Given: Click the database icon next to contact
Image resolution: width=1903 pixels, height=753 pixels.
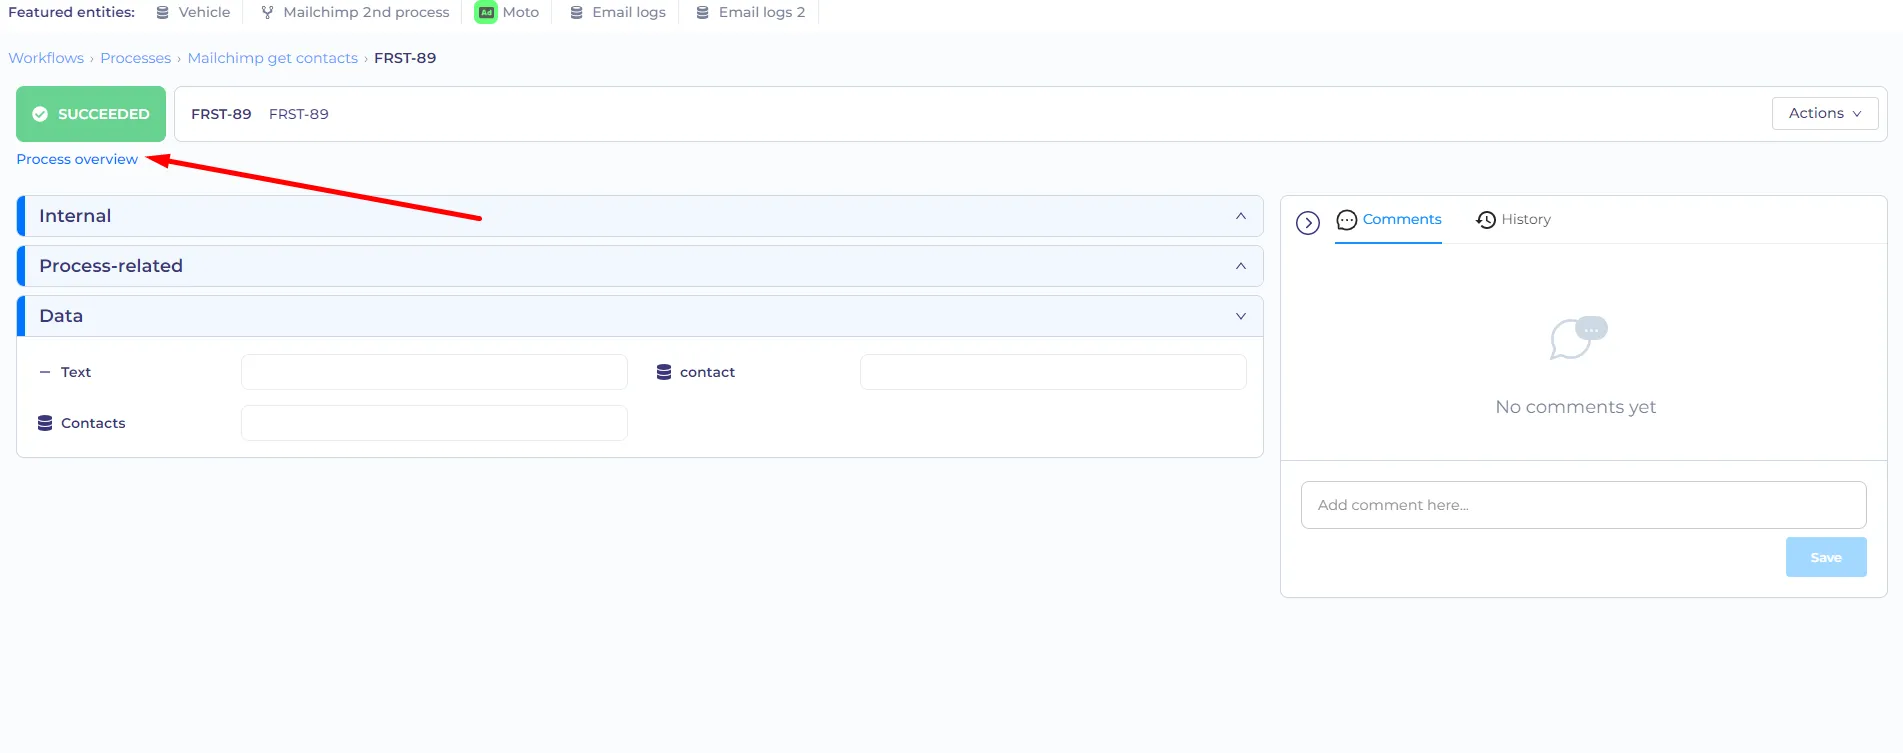Looking at the screenshot, I should click(664, 372).
